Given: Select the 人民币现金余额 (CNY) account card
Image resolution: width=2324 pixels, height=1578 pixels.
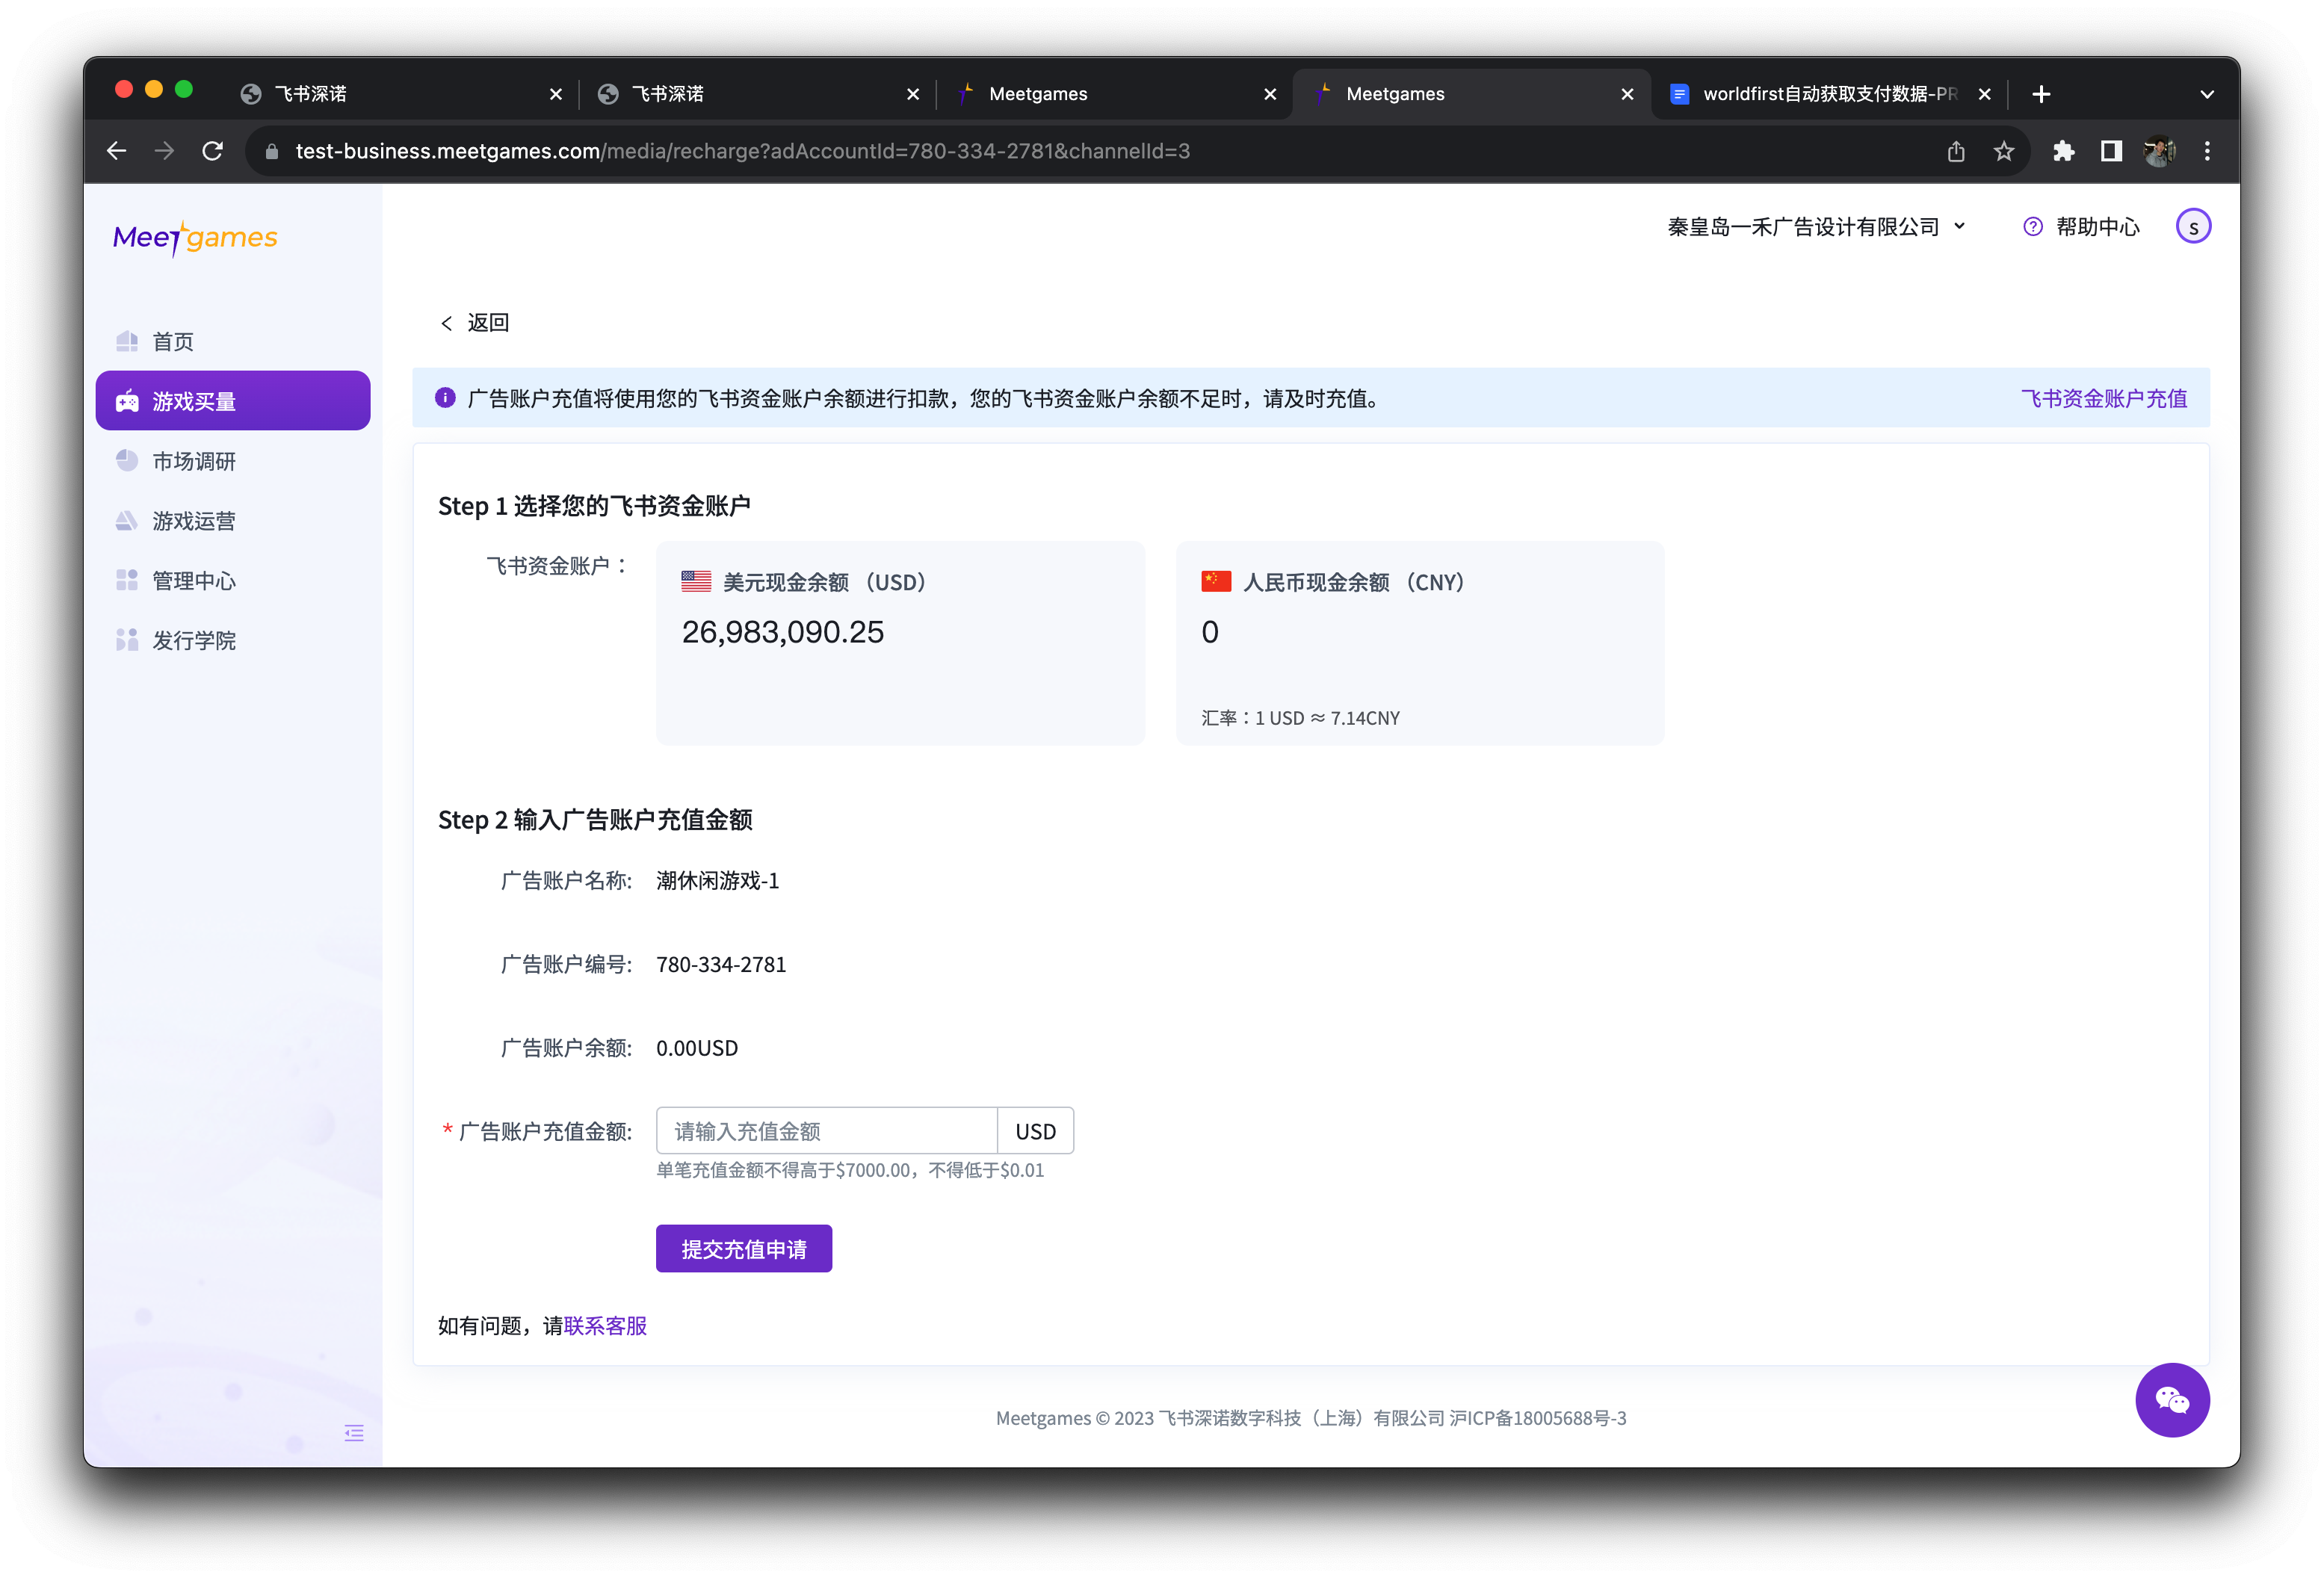Looking at the screenshot, I should pos(1419,642).
